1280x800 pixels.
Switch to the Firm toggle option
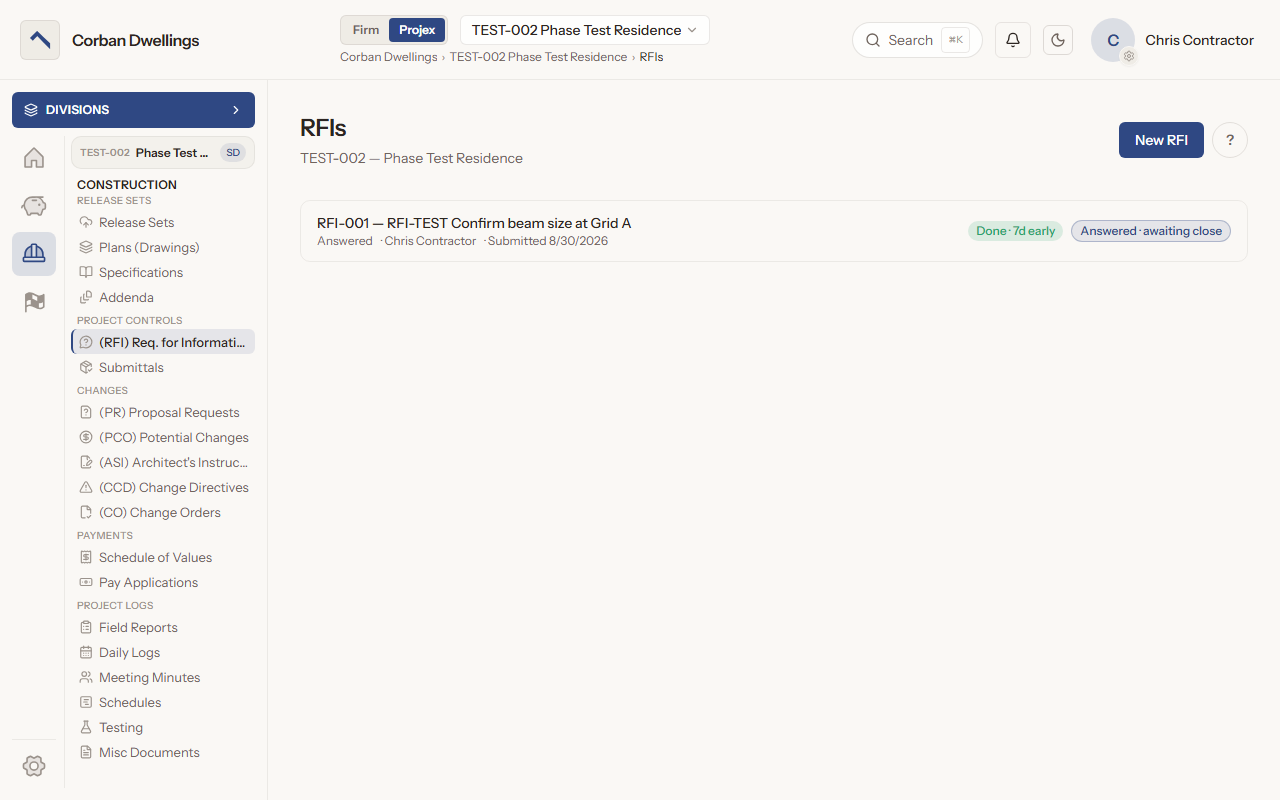366,30
